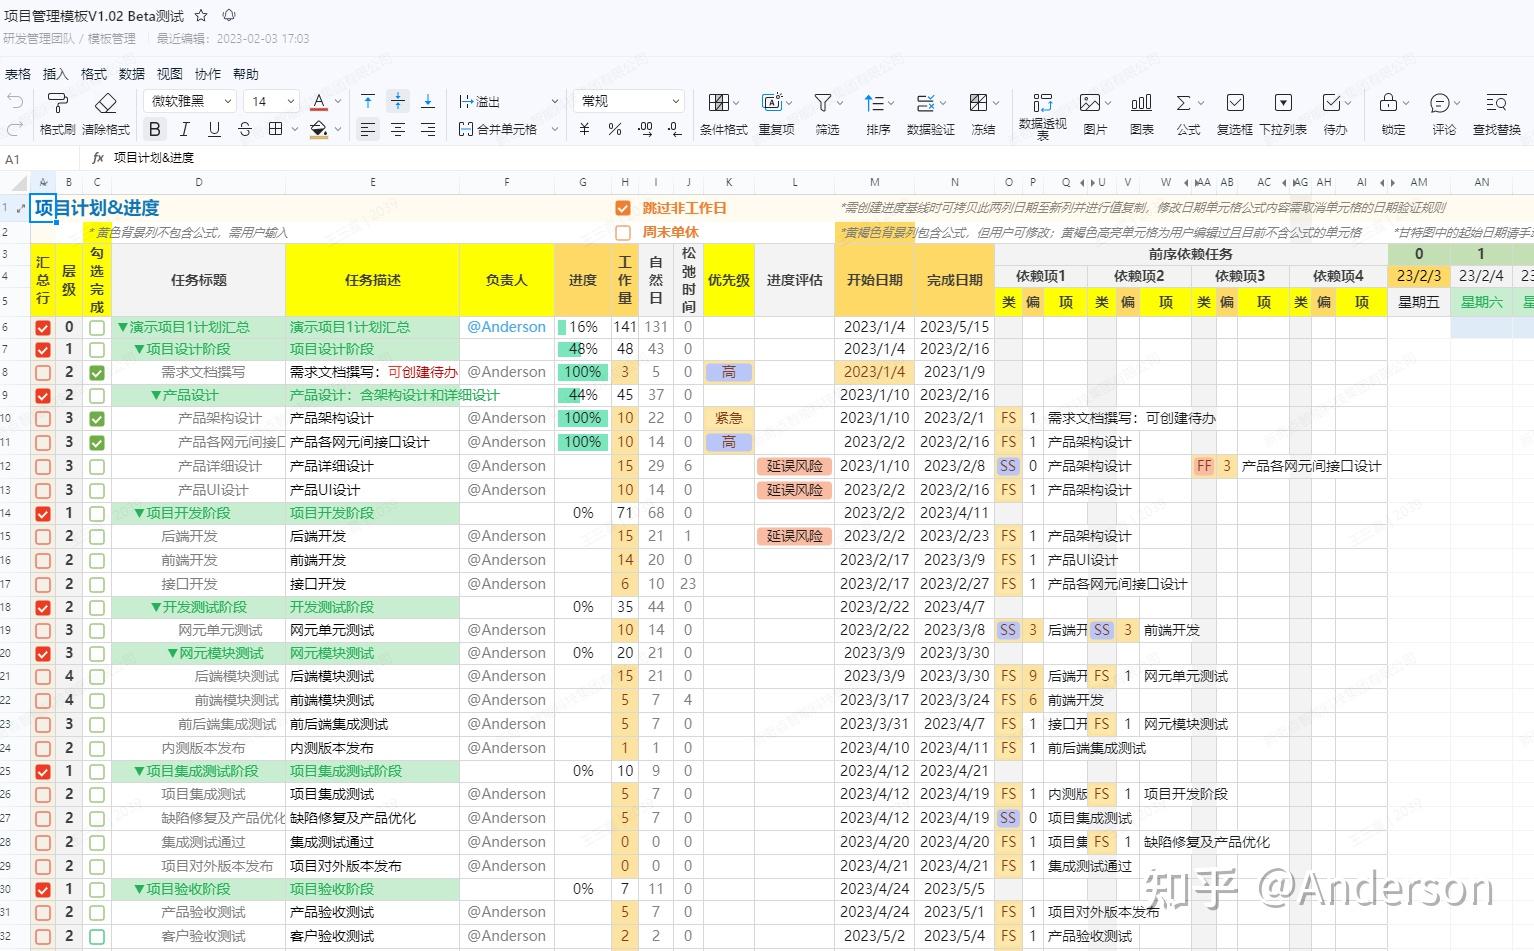Open find and replace 查找替换
The height and width of the screenshot is (951, 1534).
click(x=1496, y=110)
